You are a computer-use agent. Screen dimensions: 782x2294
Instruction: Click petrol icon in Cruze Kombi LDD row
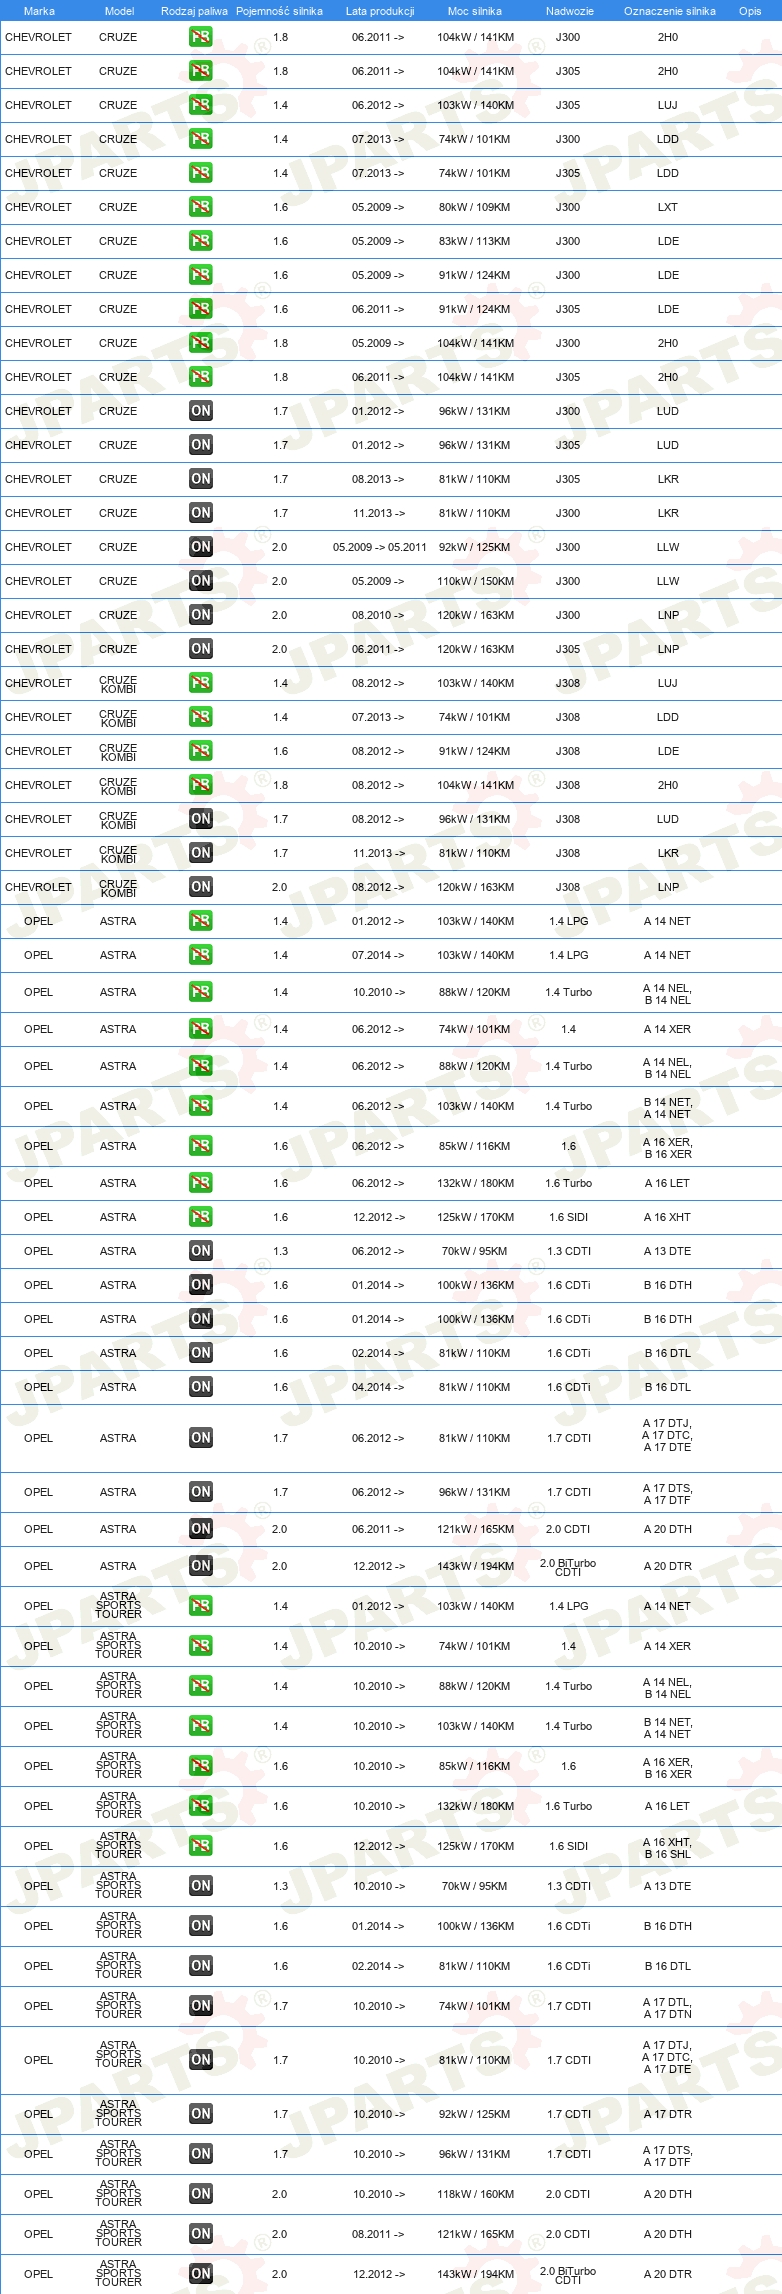200,717
